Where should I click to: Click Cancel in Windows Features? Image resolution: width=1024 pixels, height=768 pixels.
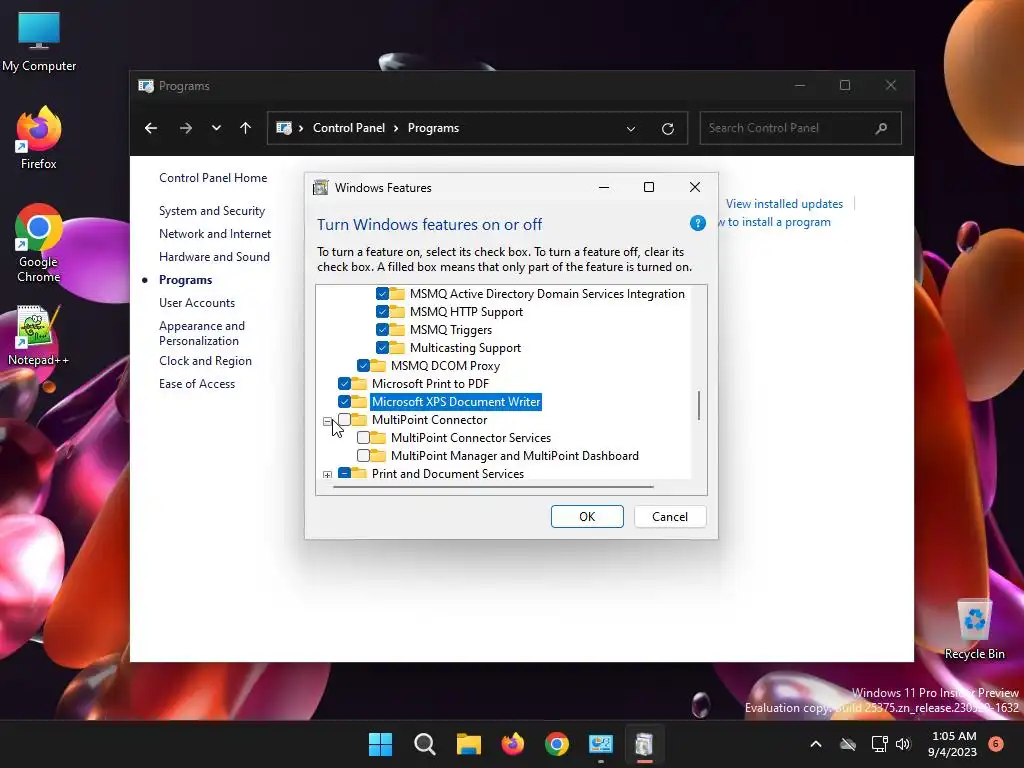[670, 517]
